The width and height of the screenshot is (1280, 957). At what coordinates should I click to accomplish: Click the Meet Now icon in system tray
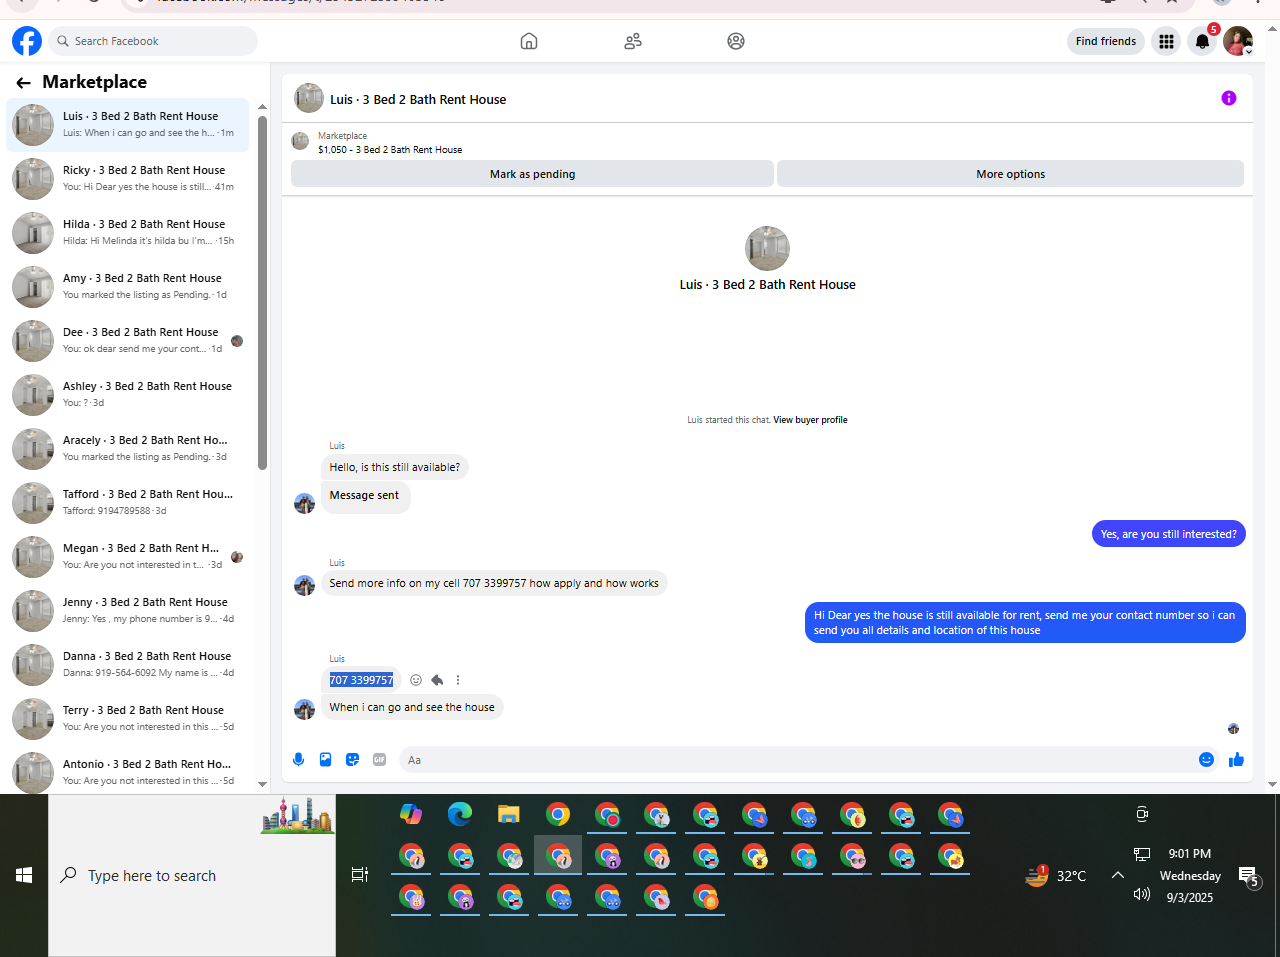(1142, 814)
